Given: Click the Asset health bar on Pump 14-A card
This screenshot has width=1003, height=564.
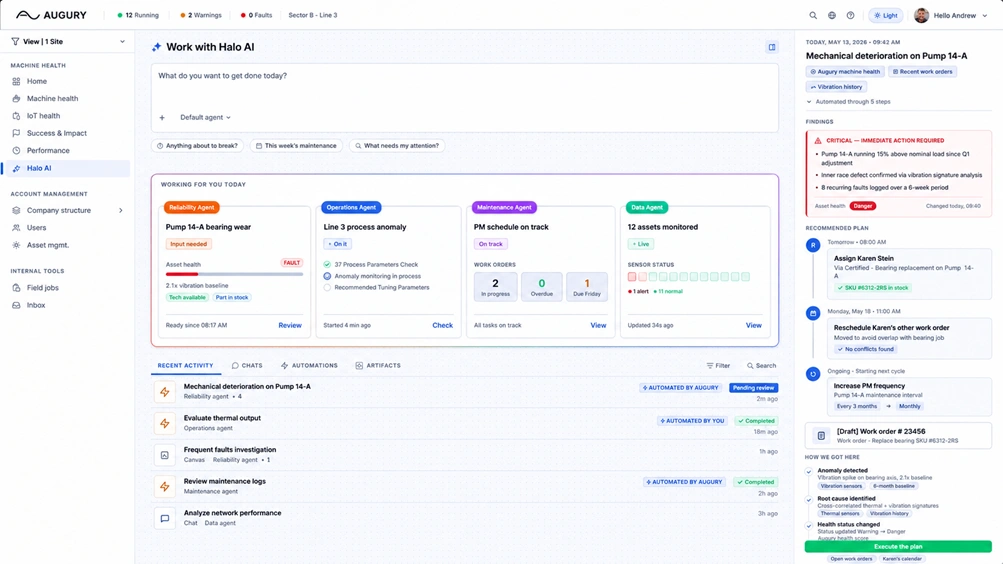Looking at the screenshot, I should [x=234, y=274].
